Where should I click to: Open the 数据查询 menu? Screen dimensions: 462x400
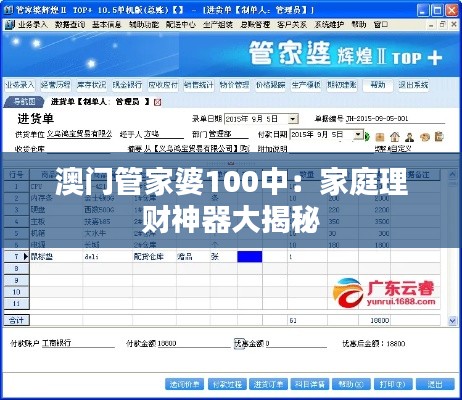coord(70,24)
